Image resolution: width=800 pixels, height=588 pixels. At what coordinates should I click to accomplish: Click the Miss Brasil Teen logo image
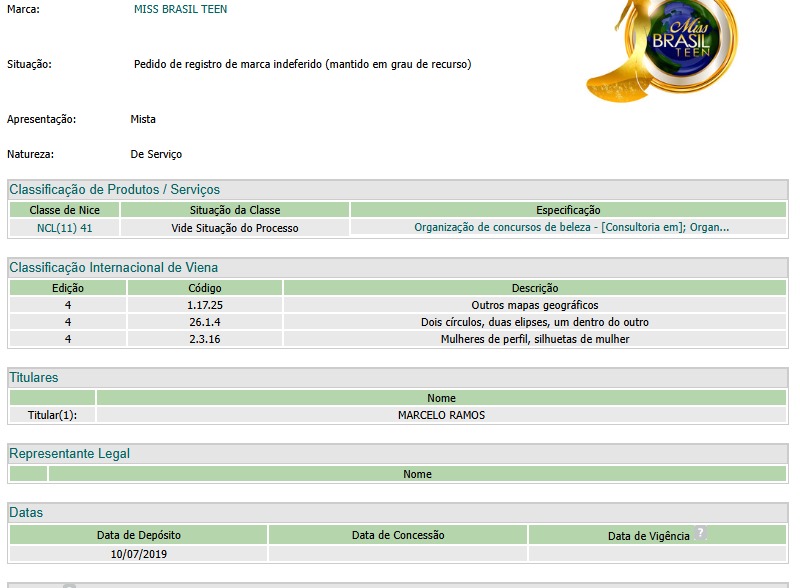click(x=662, y=50)
